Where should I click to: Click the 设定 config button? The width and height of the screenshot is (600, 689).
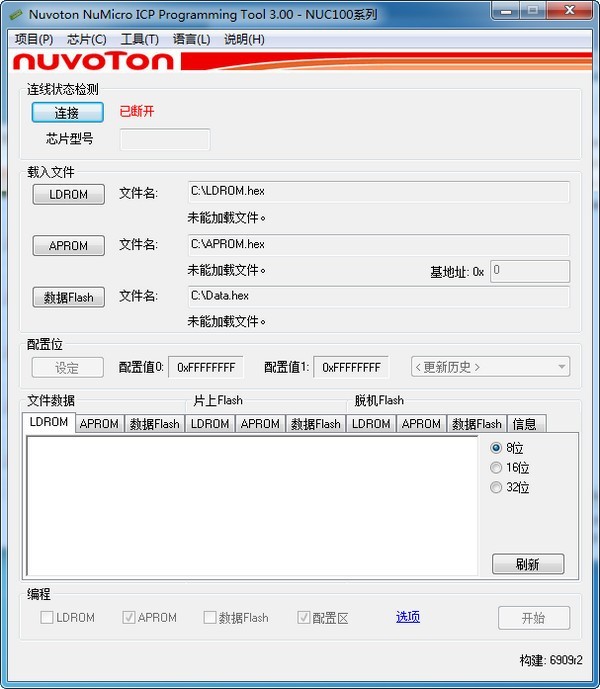click(68, 367)
